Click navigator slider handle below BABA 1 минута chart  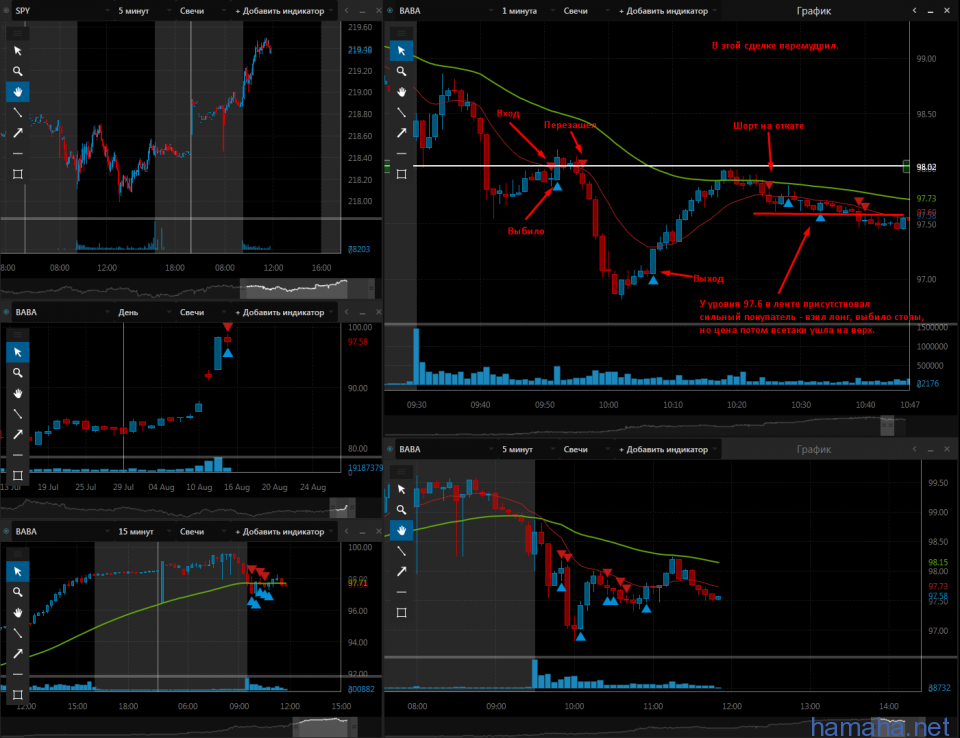click(x=887, y=426)
